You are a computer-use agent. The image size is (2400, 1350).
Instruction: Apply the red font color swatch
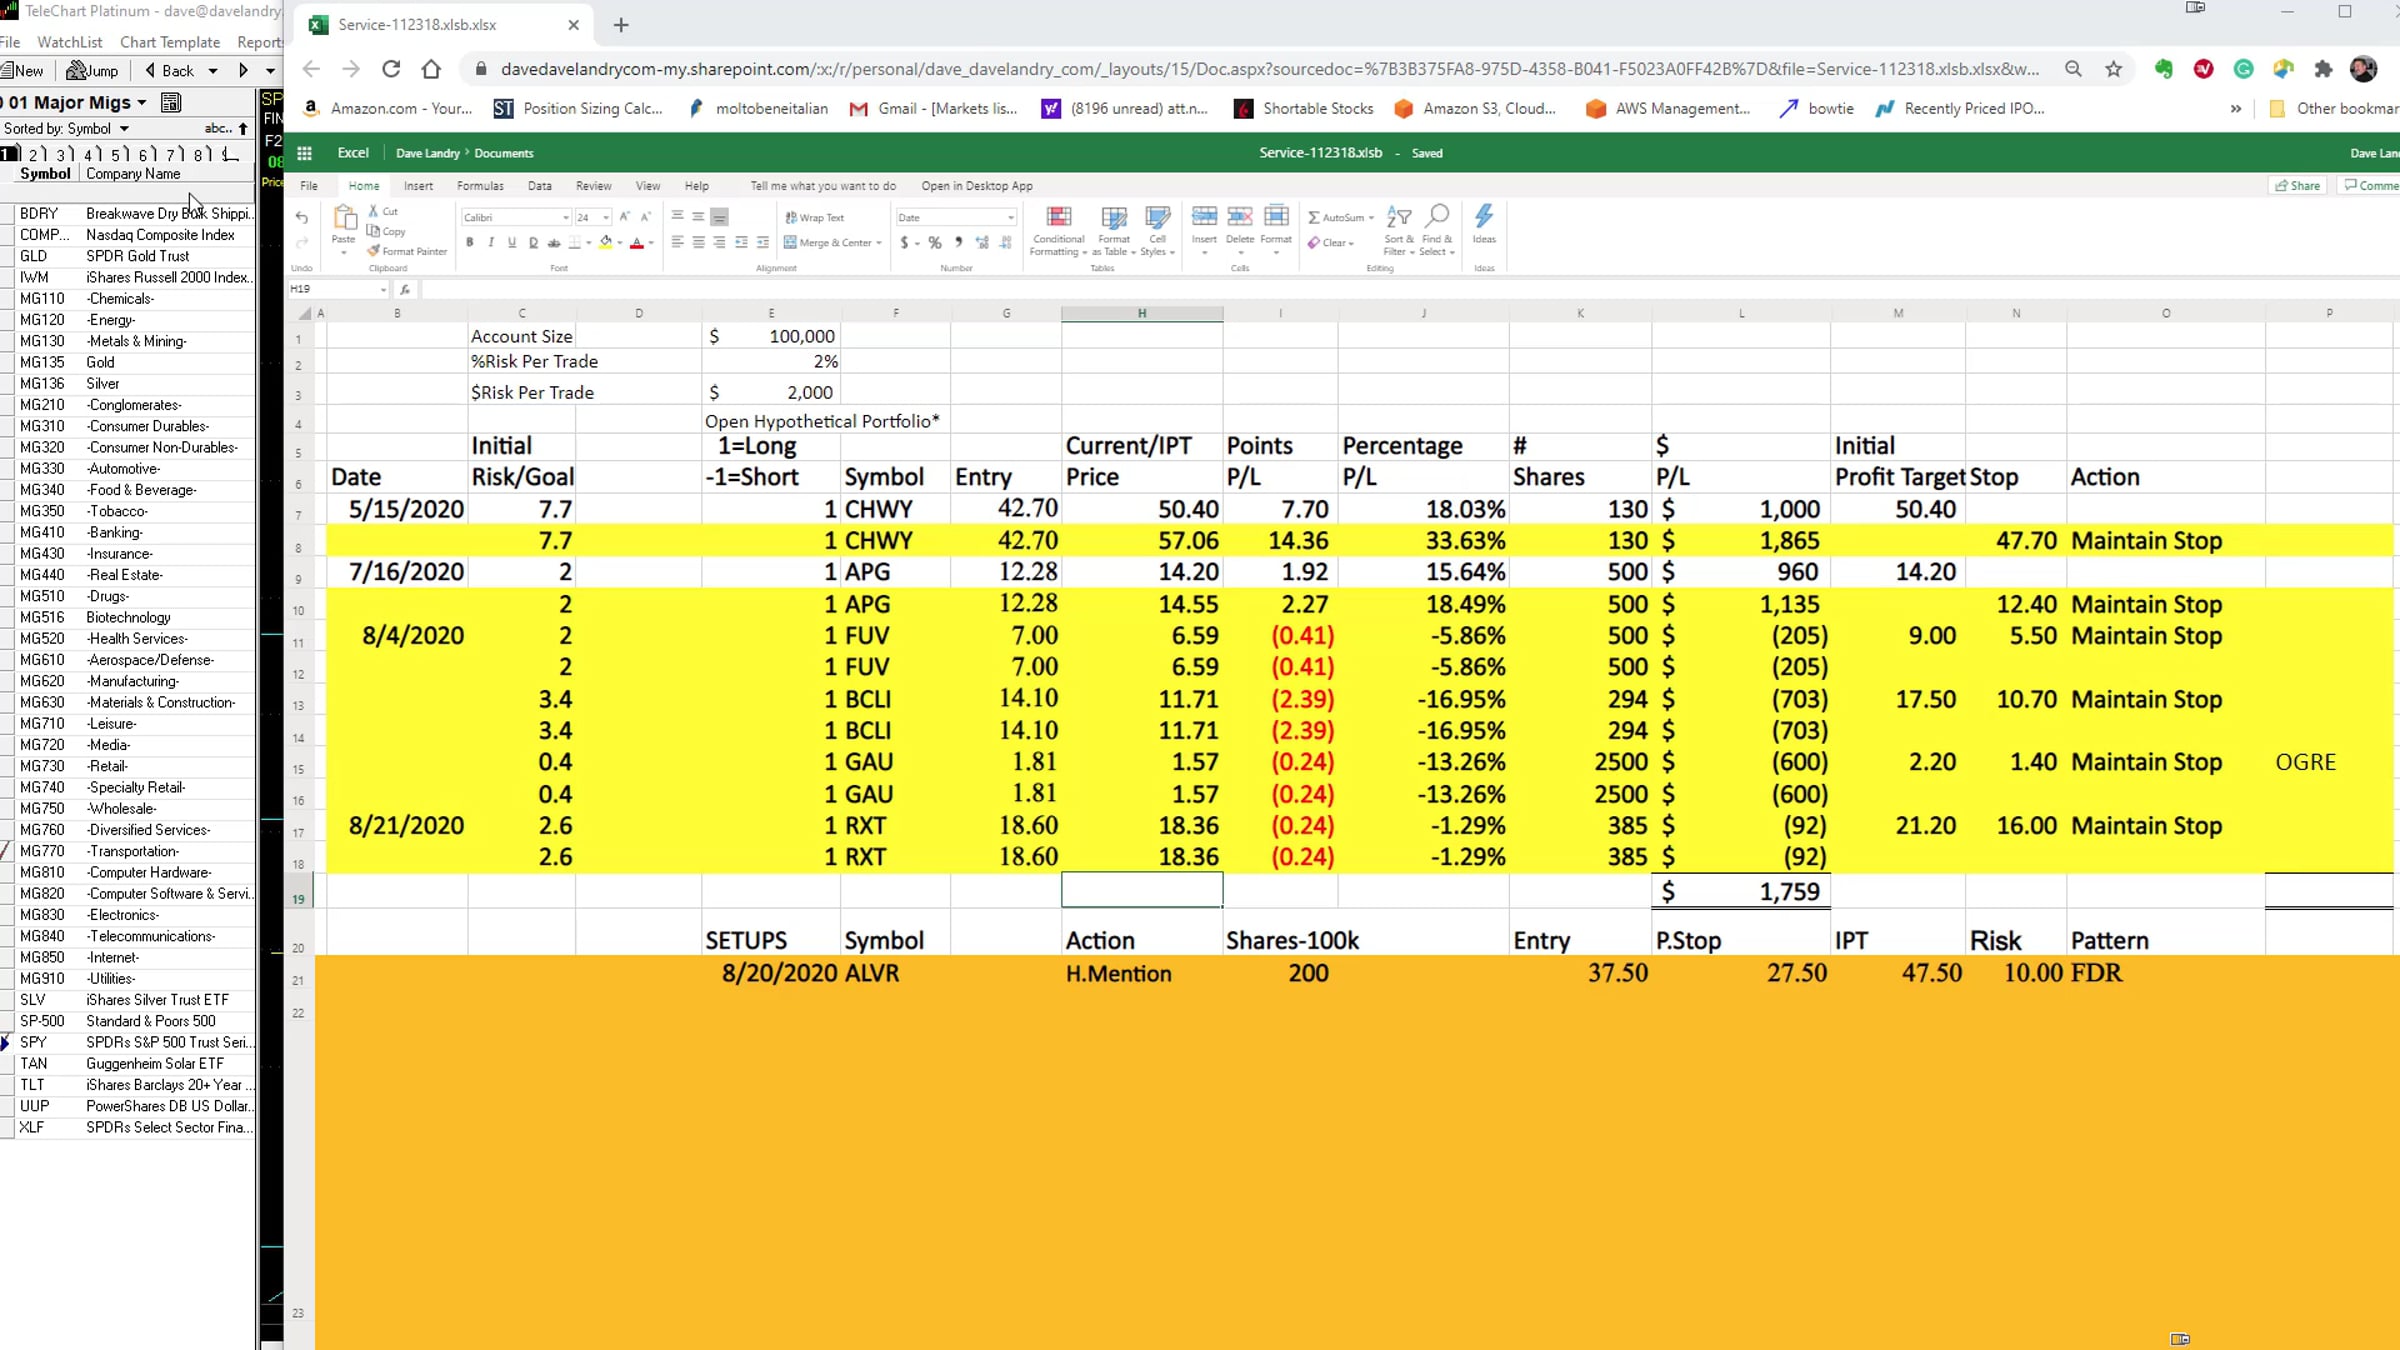(636, 242)
